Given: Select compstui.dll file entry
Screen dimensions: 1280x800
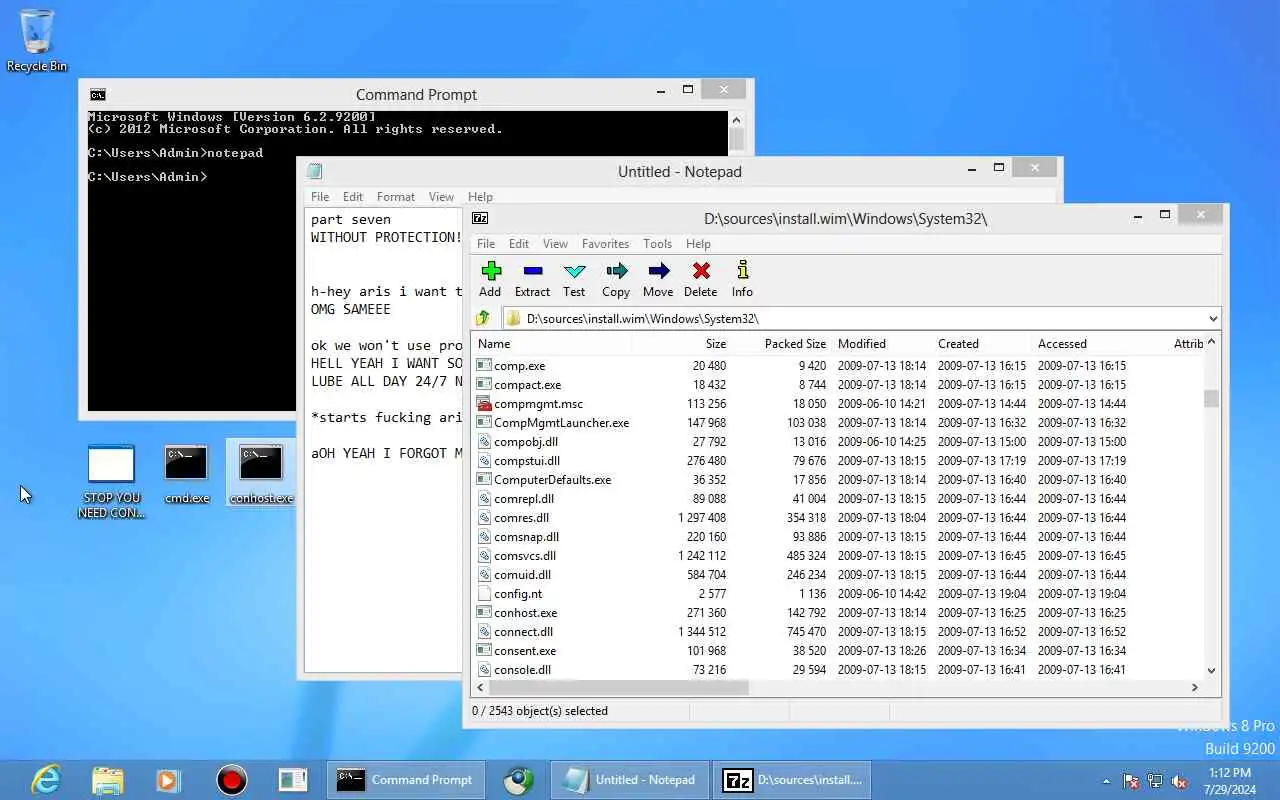Looking at the screenshot, I should [526, 461].
